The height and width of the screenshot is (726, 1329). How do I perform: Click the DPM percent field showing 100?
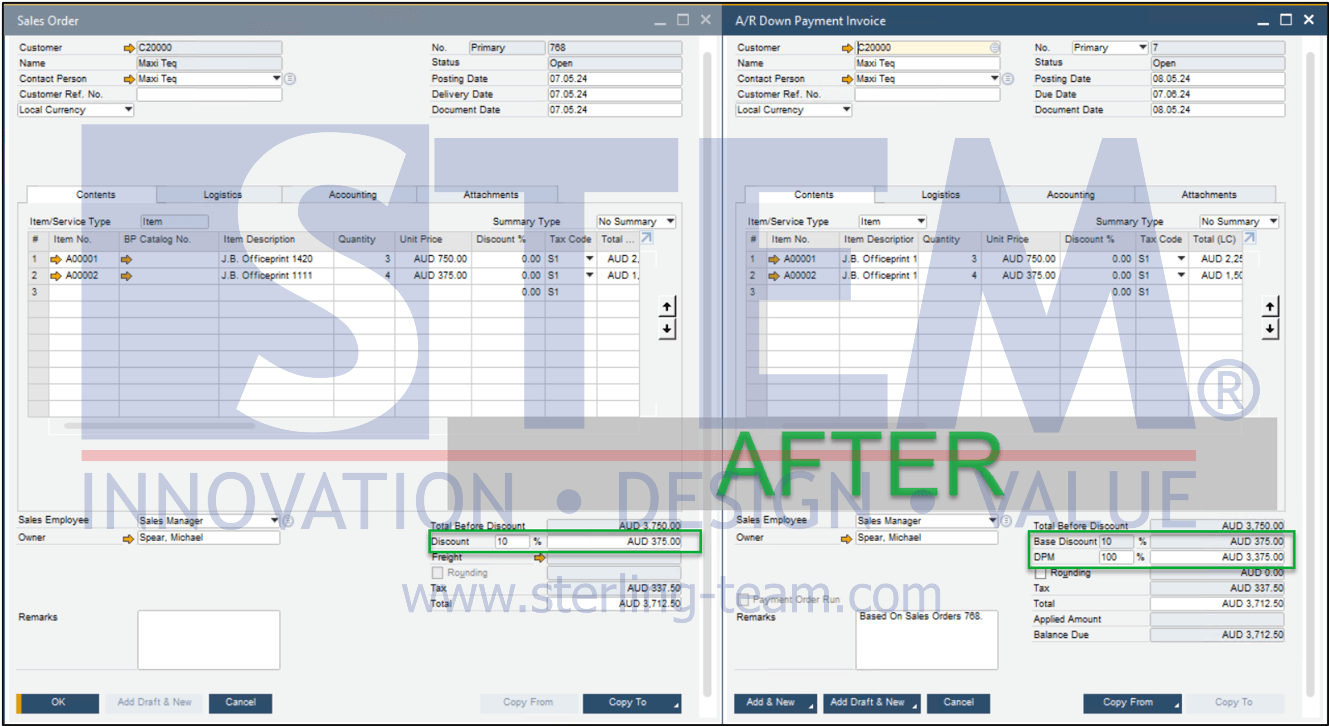[x=1116, y=557]
